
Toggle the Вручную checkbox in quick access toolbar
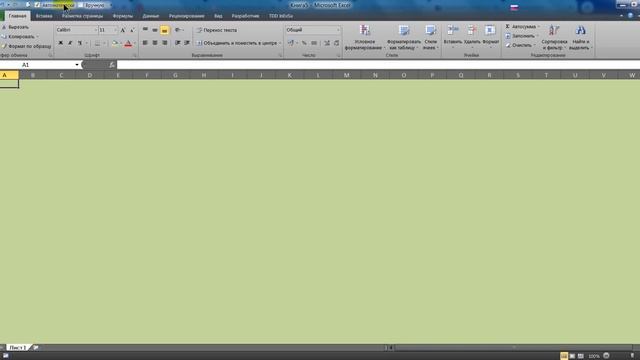(x=80, y=5)
